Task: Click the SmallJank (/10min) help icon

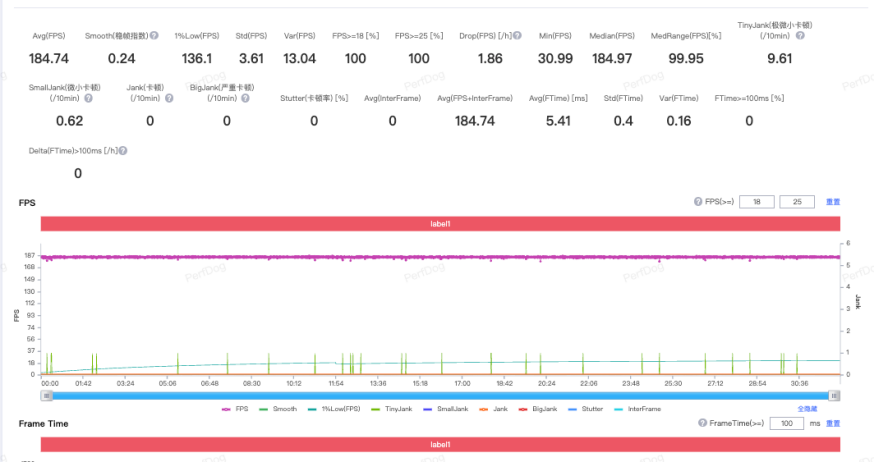Action: [x=88, y=98]
